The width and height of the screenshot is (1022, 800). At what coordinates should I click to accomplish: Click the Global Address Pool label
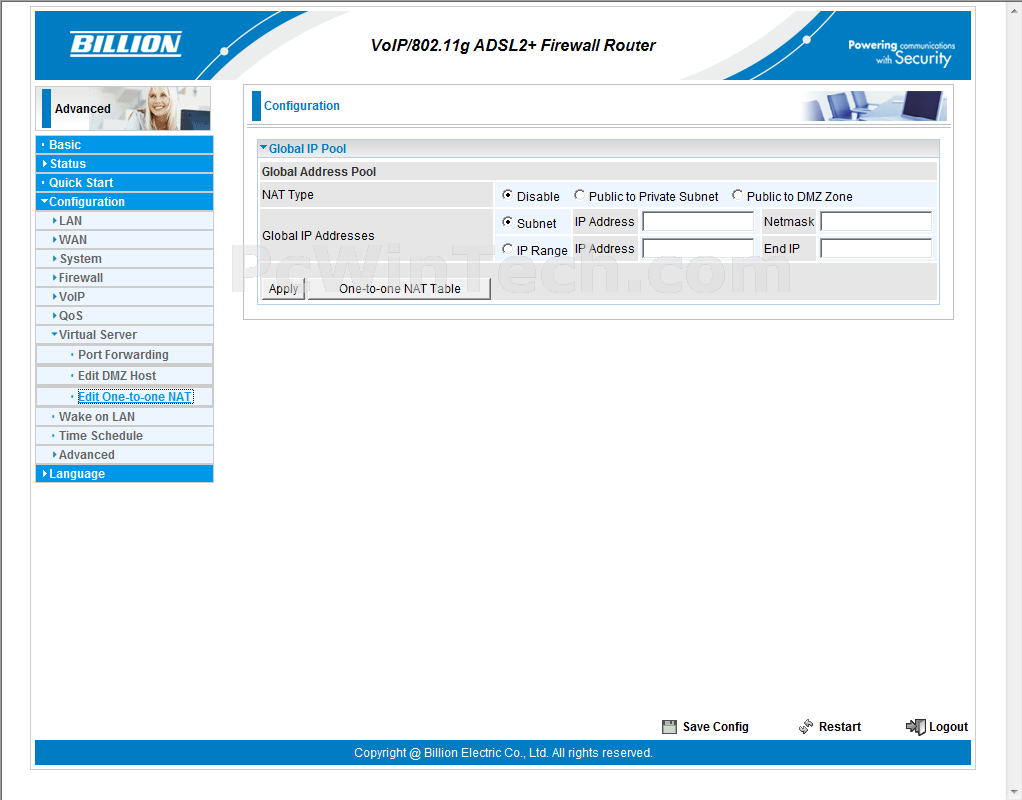pyautogui.click(x=319, y=171)
